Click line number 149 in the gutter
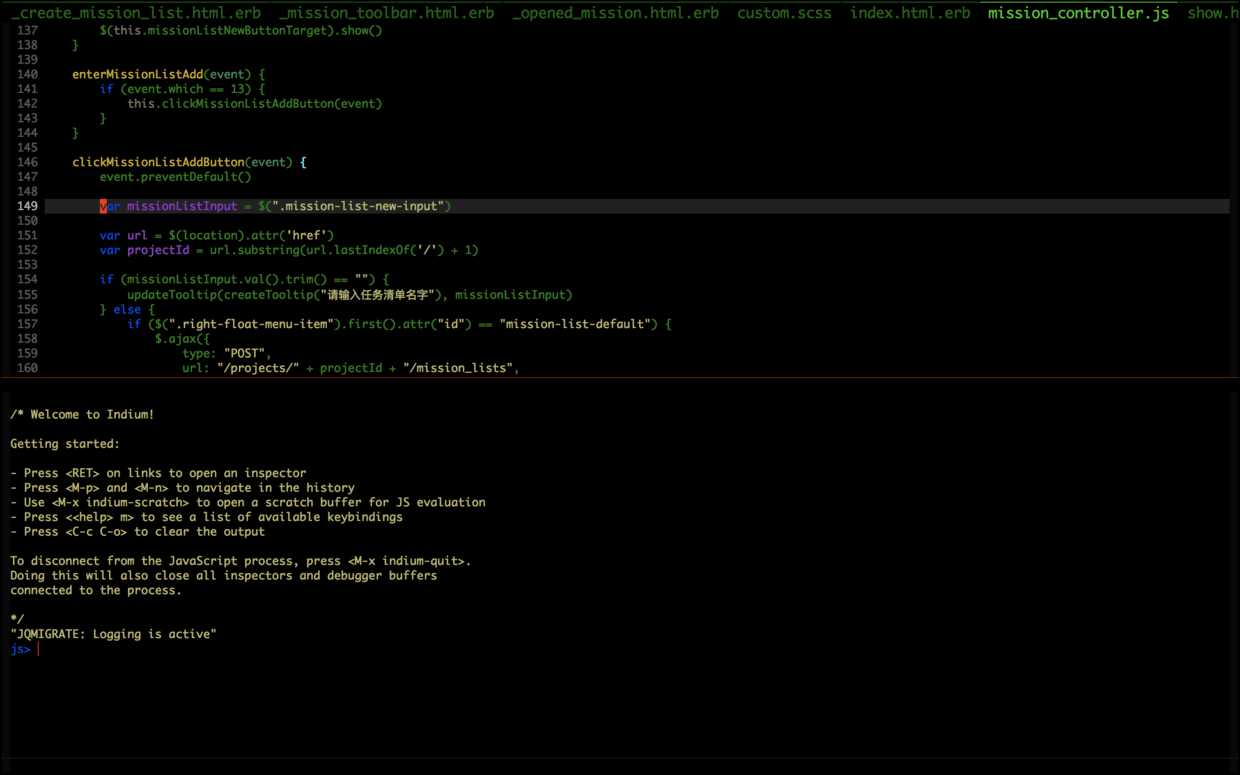Image resolution: width=1240 pixels, height=775 pixels. coord(27,205)
